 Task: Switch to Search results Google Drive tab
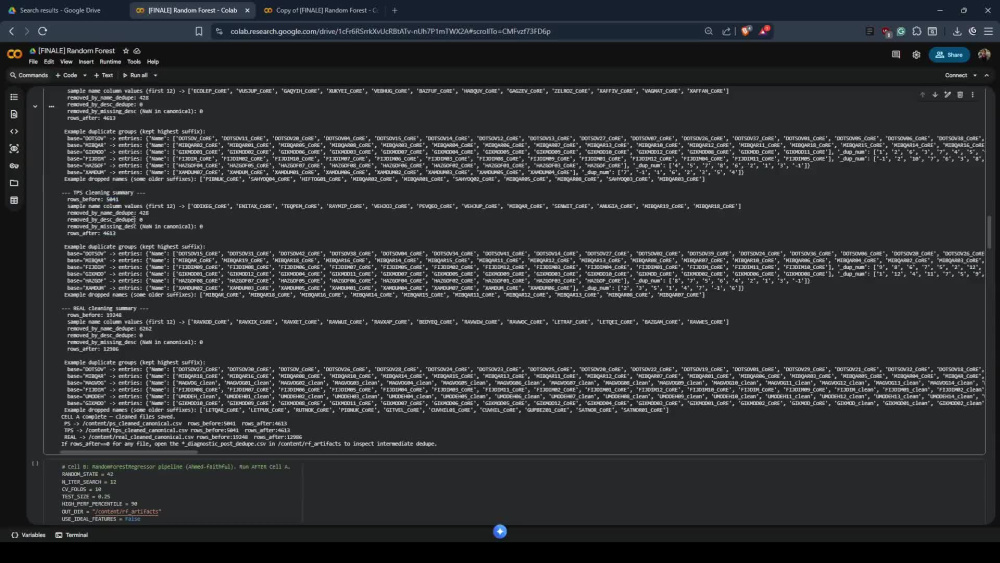62,10
